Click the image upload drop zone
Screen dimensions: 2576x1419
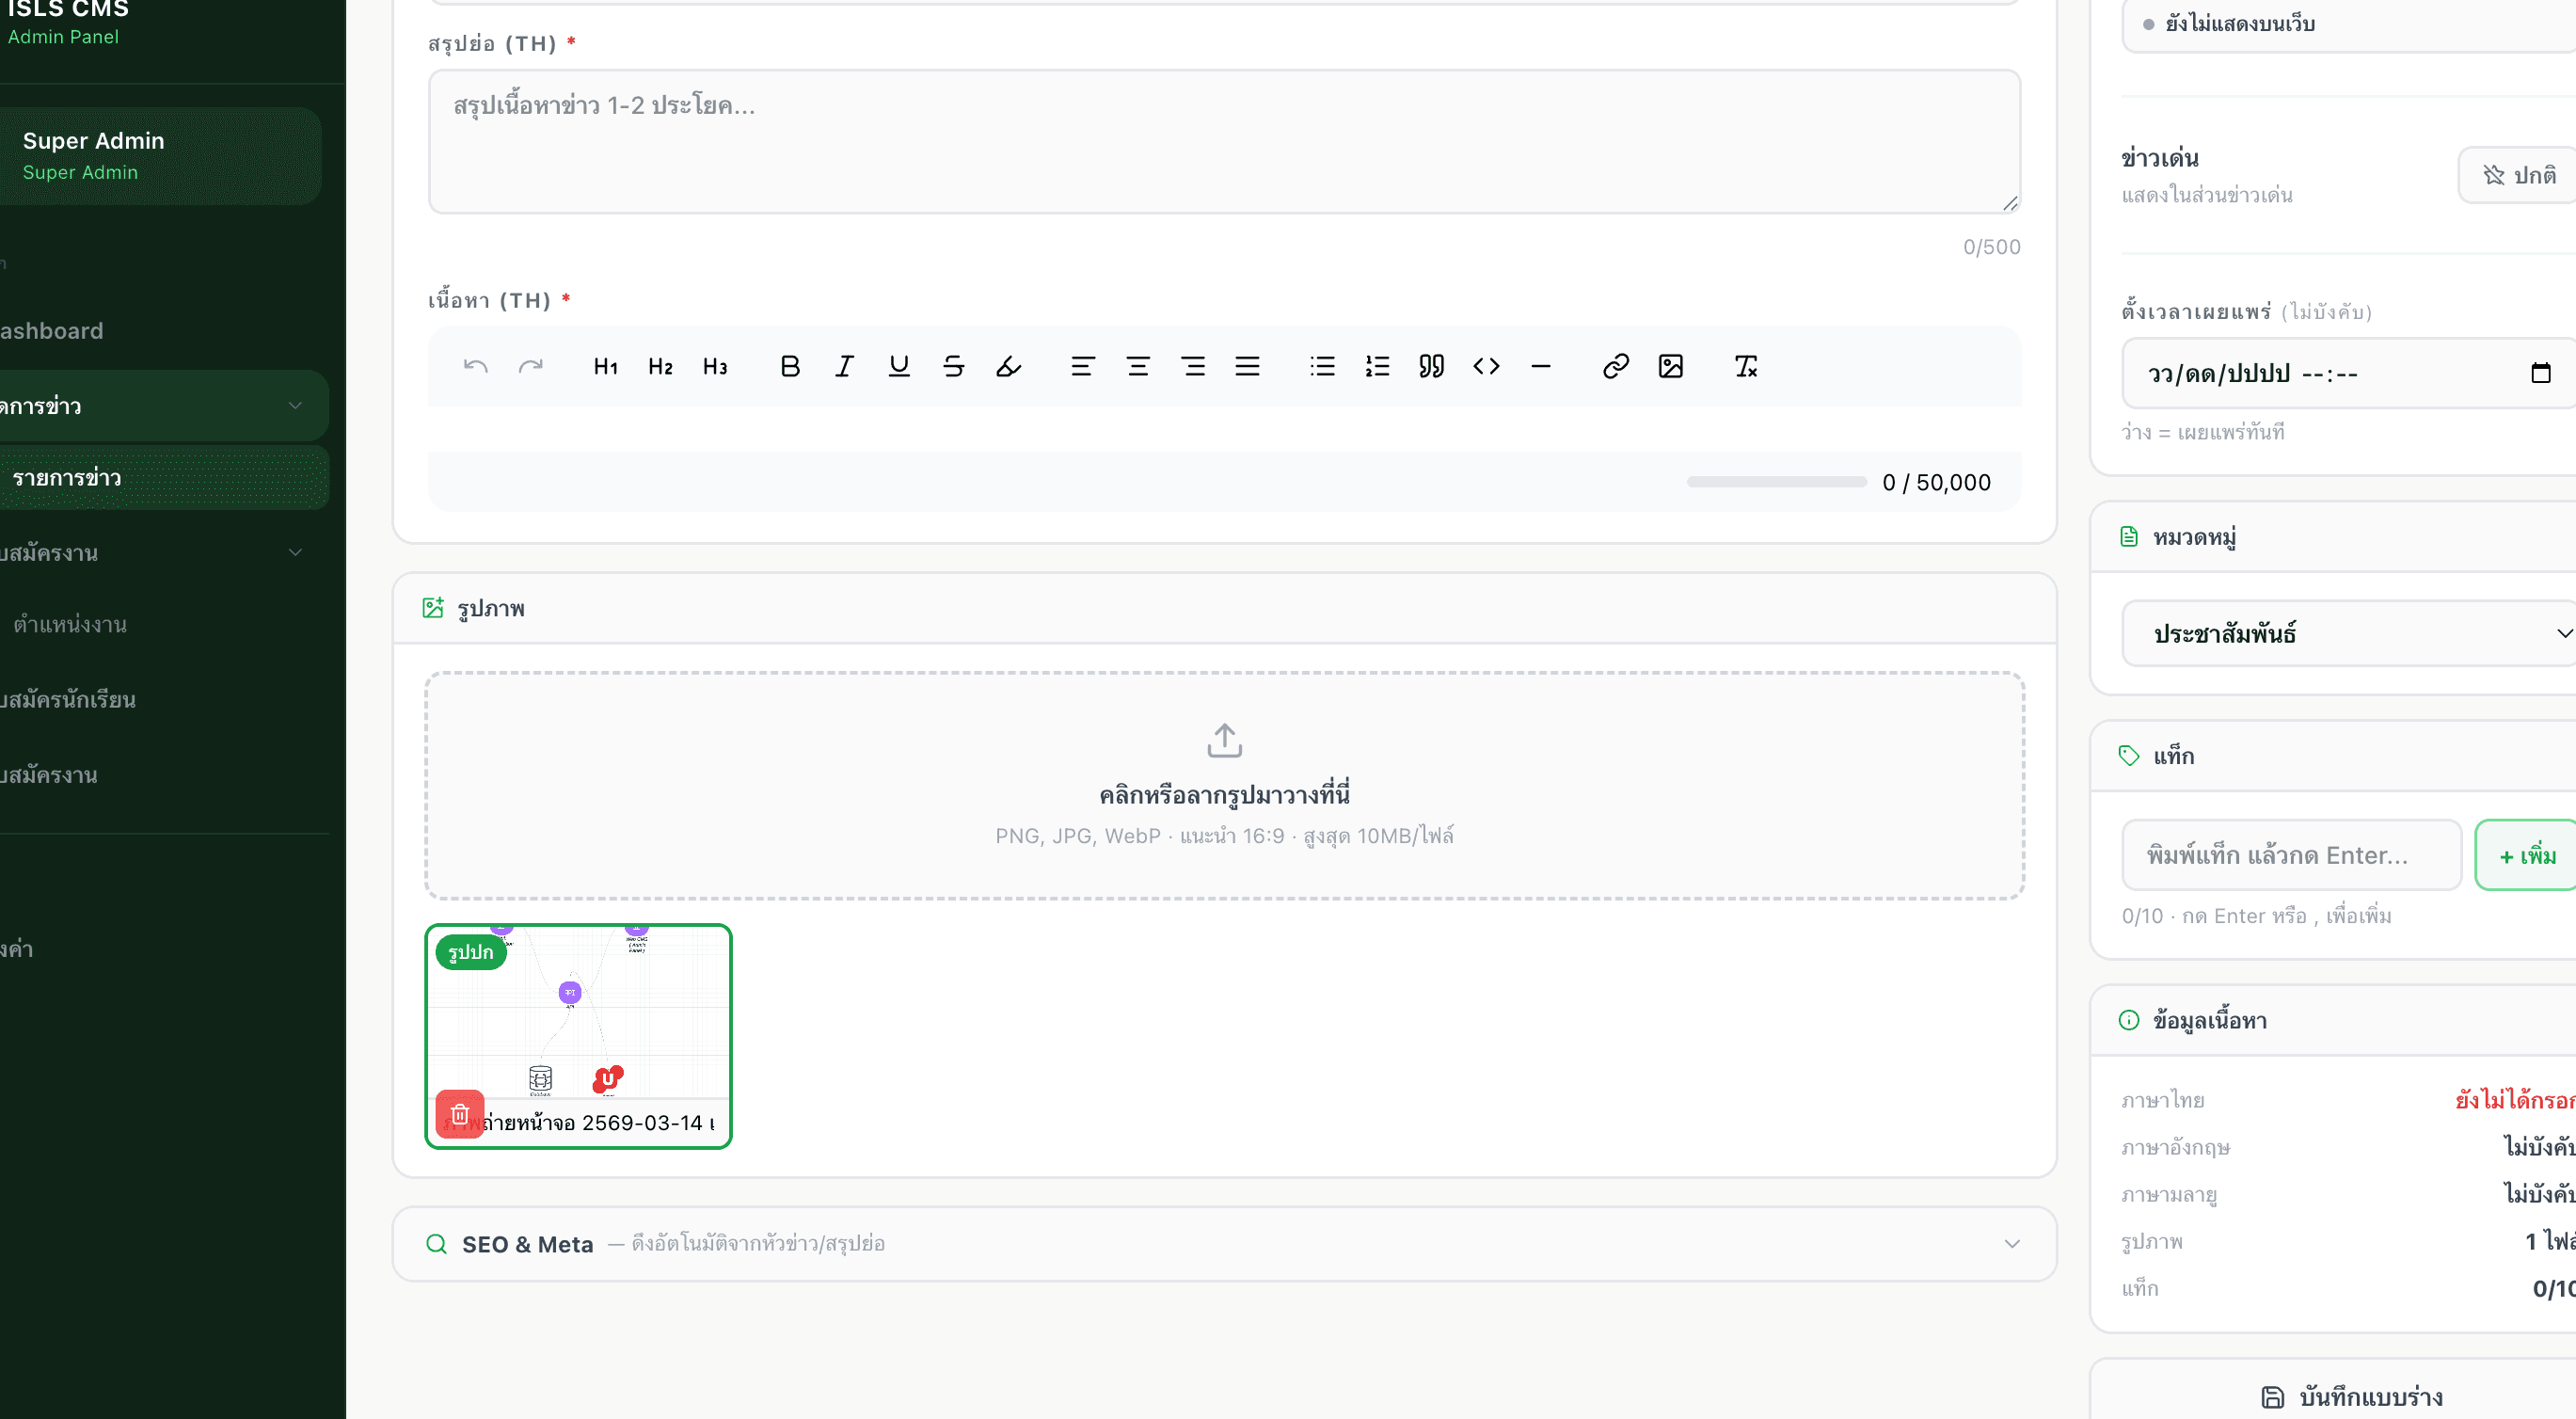coord(1223,785)
